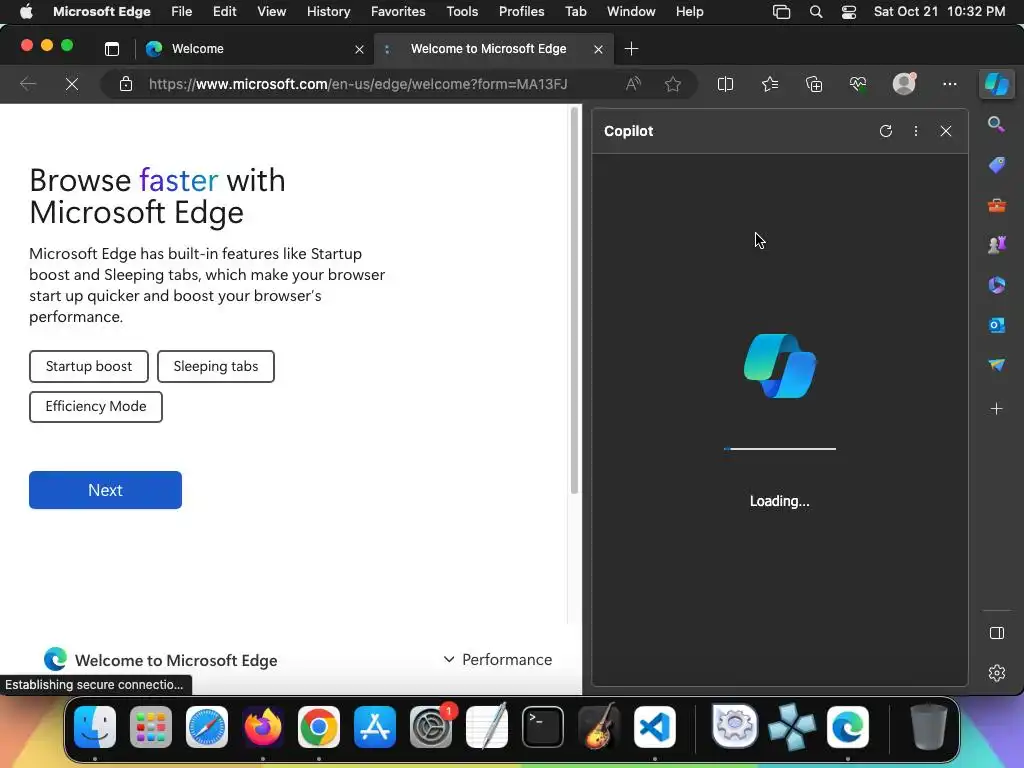
Task: Open the tab actions menu icon
Action: click(x=112, y=49)
